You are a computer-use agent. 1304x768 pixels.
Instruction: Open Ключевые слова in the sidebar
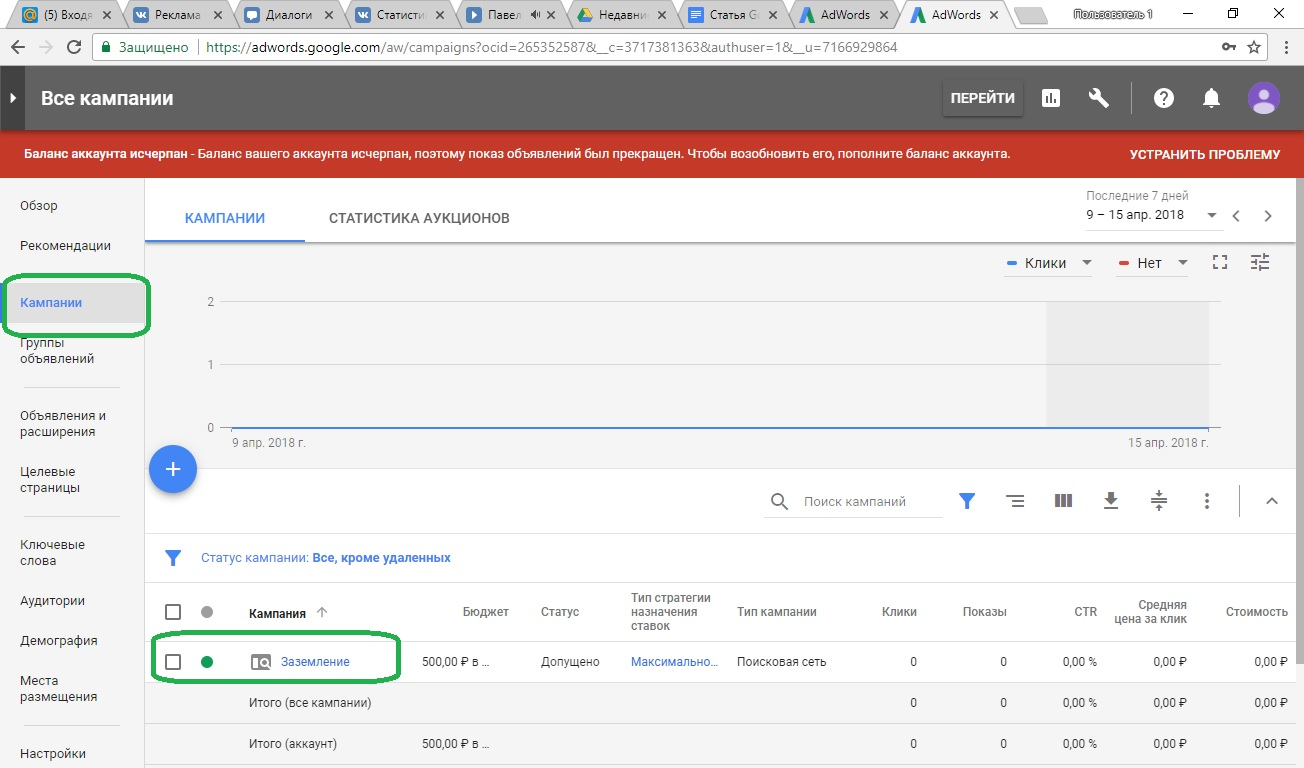coord(52,553)
